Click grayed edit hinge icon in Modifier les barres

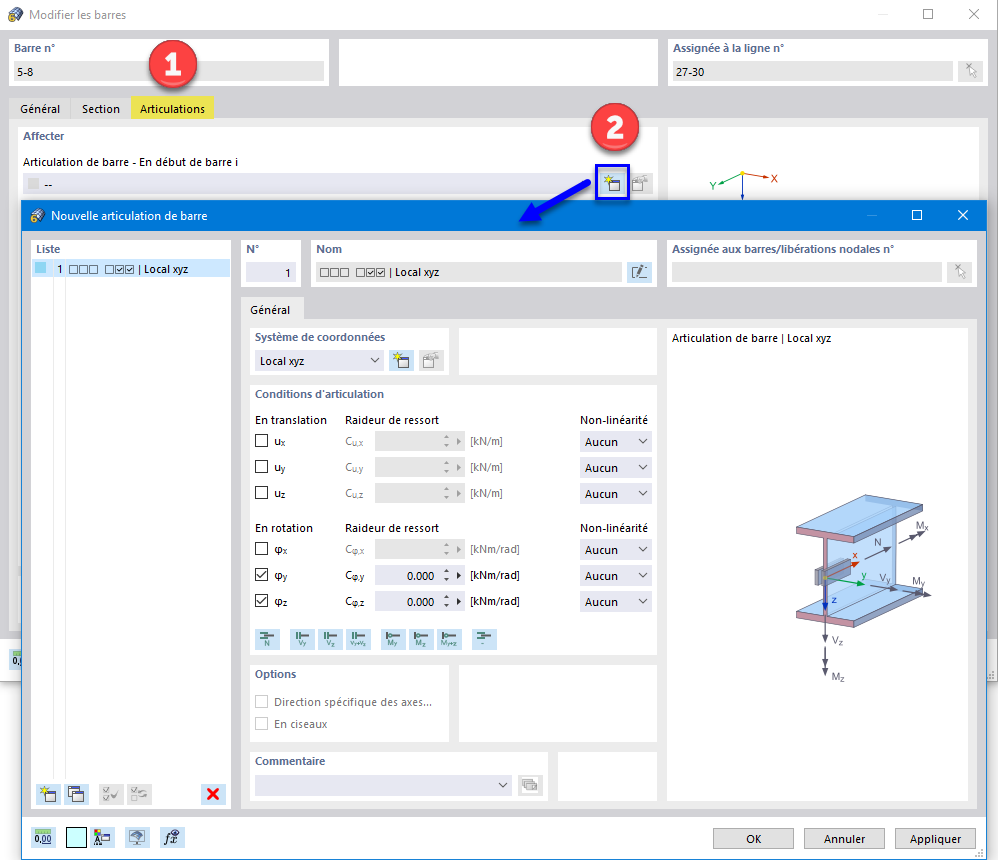(x=640, y=184)
